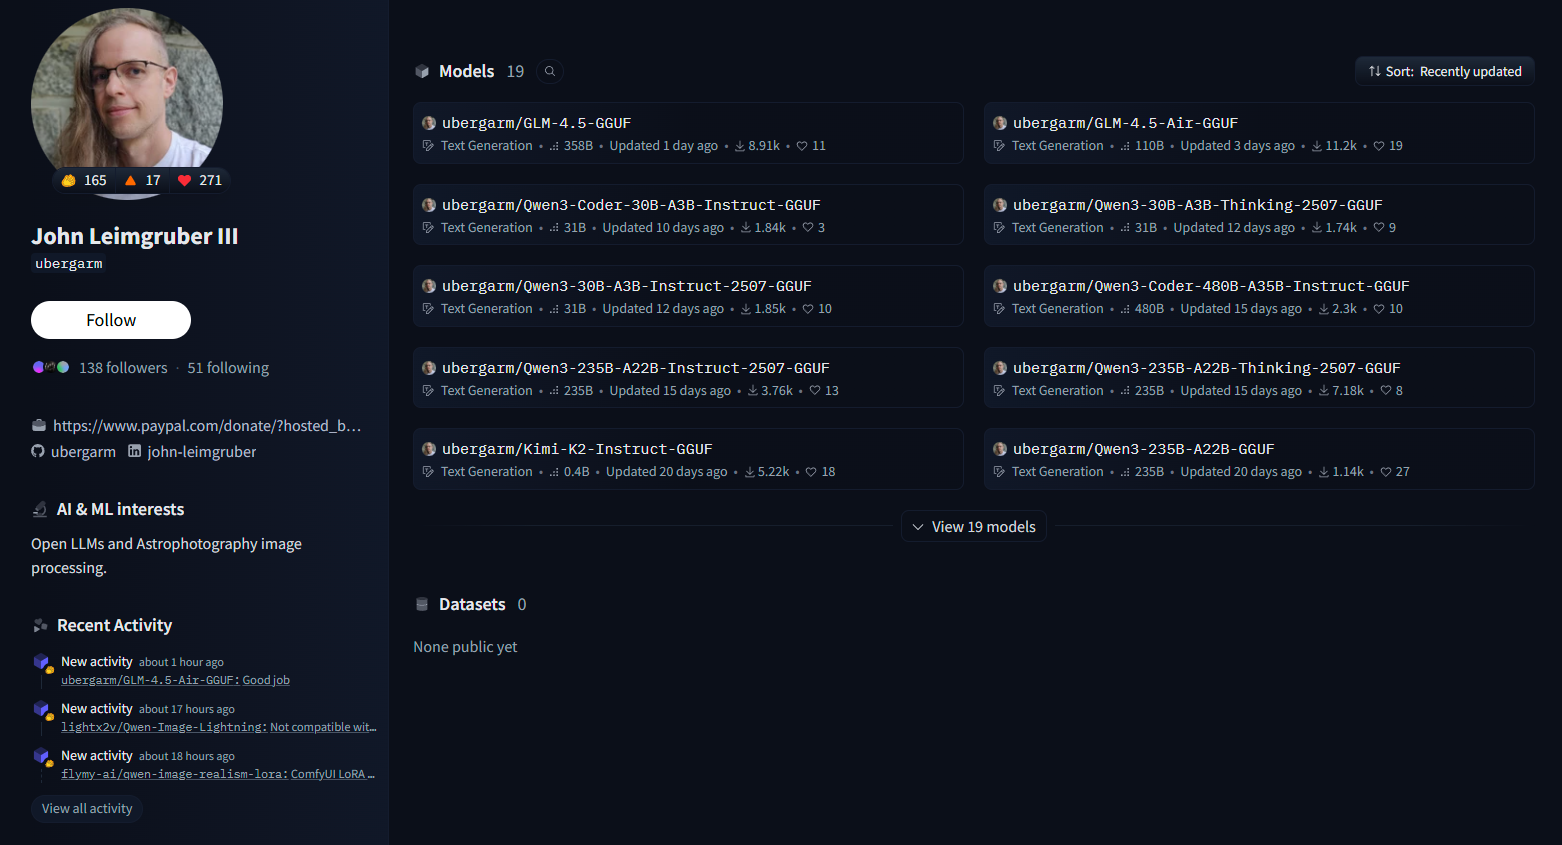Click the download icon next to 11.2k
The height and width of the screenshot is (845, 1562).
click(x=1317, y=146)
